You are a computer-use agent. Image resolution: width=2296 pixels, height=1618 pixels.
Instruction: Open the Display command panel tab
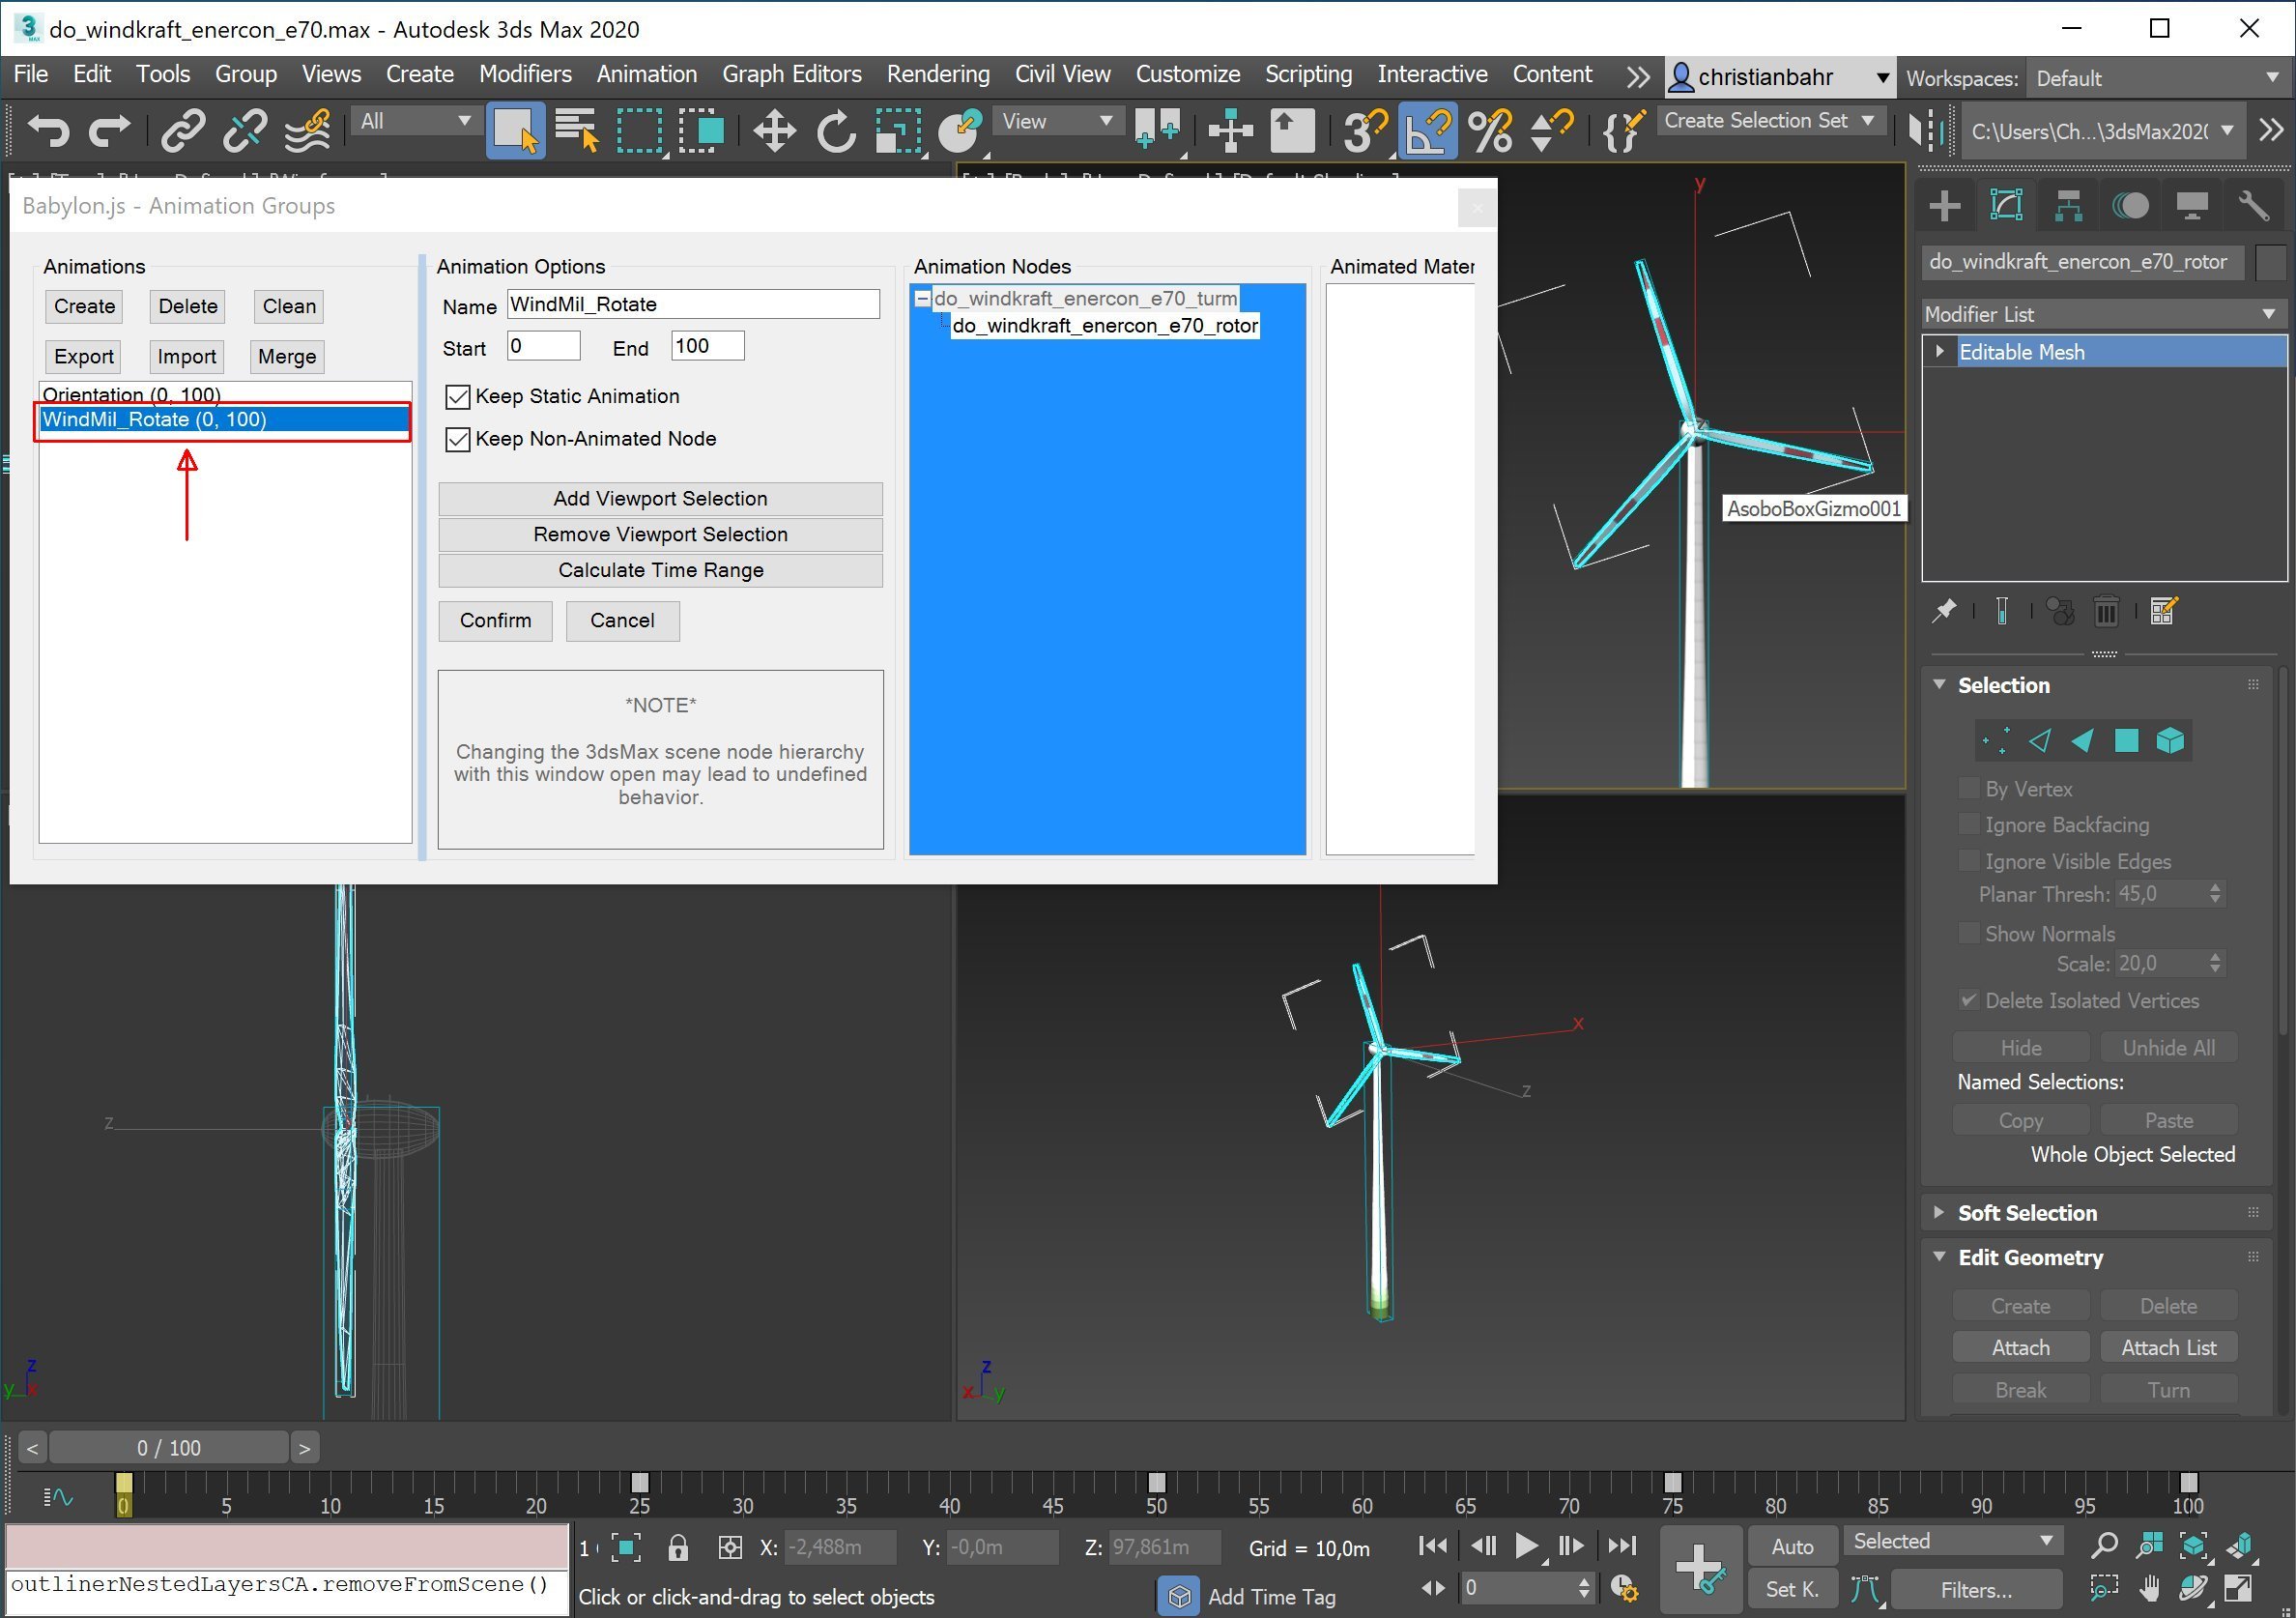(x=2192, y=207)
